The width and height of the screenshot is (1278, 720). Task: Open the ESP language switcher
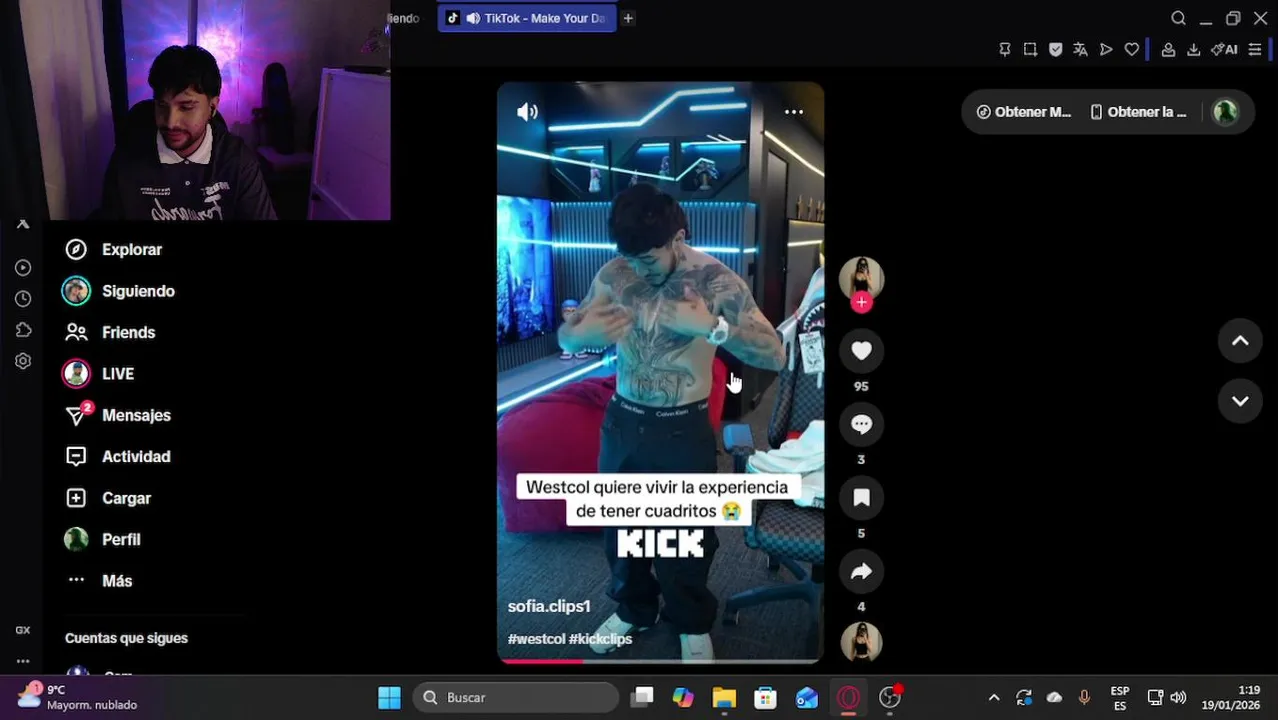(1120, 698)
